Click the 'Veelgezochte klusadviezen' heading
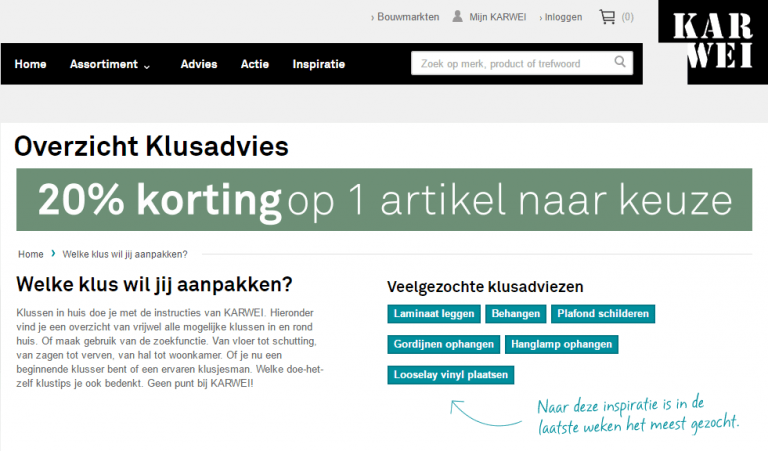 [x=485, y=286]
